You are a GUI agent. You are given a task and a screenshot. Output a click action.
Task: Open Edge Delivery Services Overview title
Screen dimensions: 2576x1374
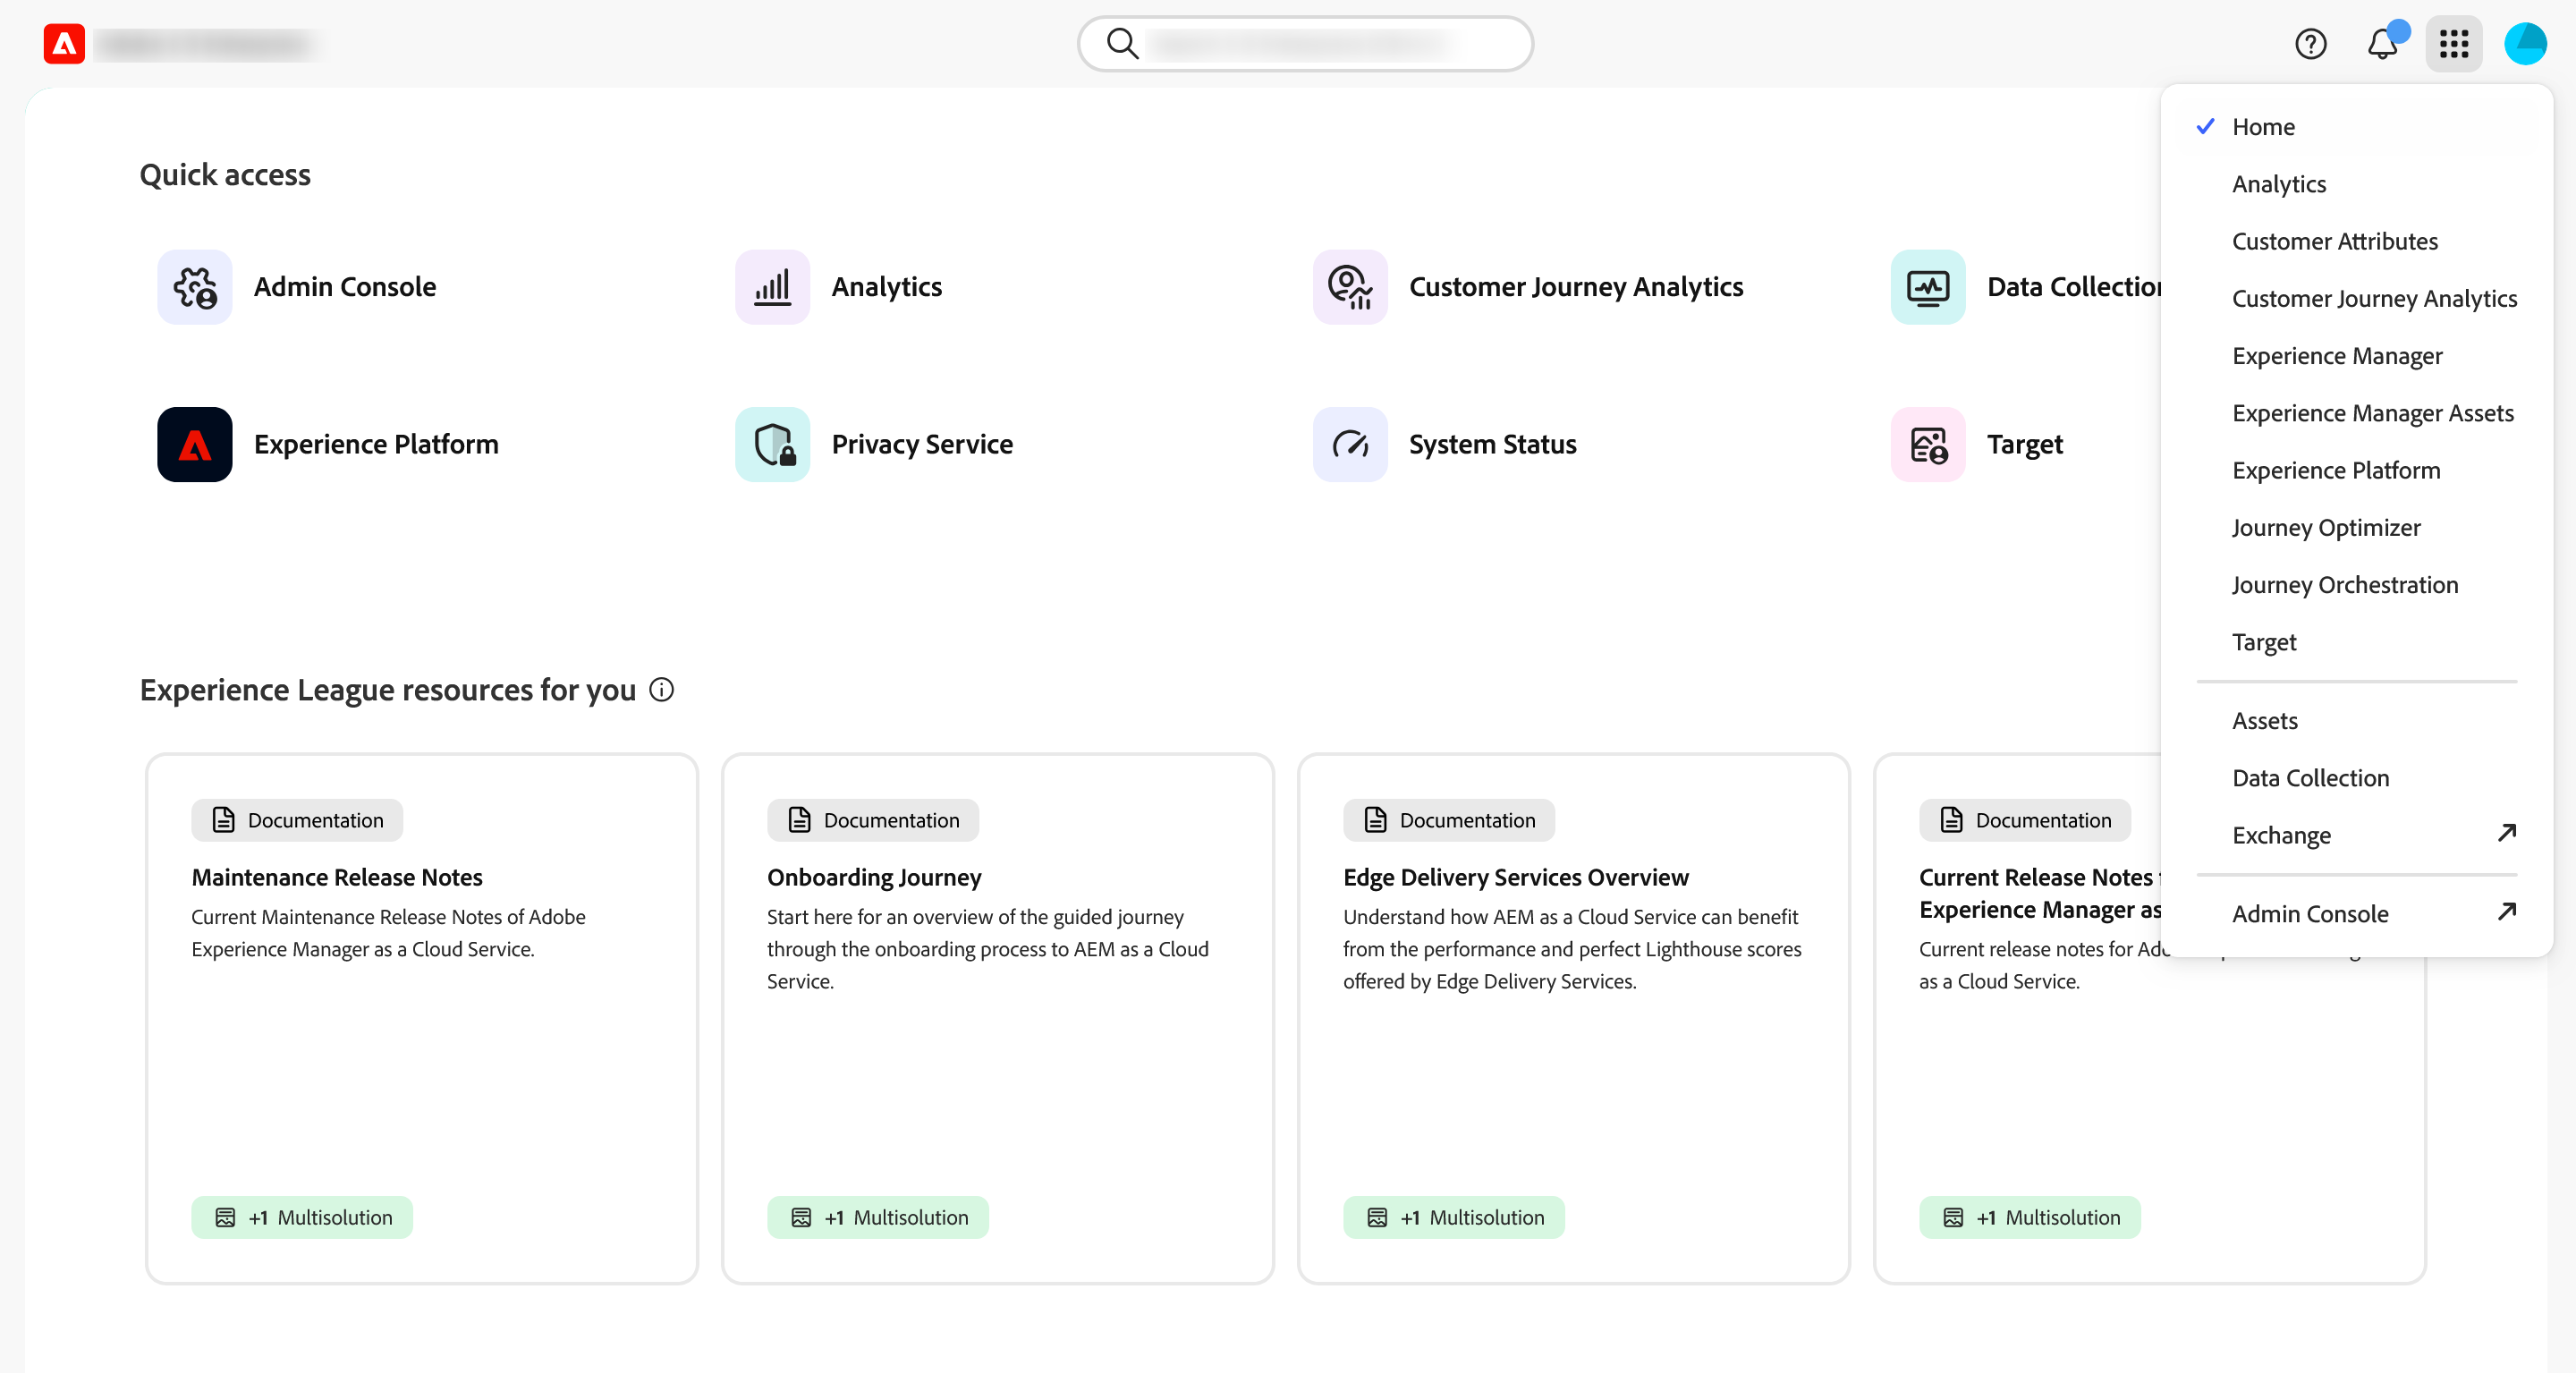click(1516, 877)
